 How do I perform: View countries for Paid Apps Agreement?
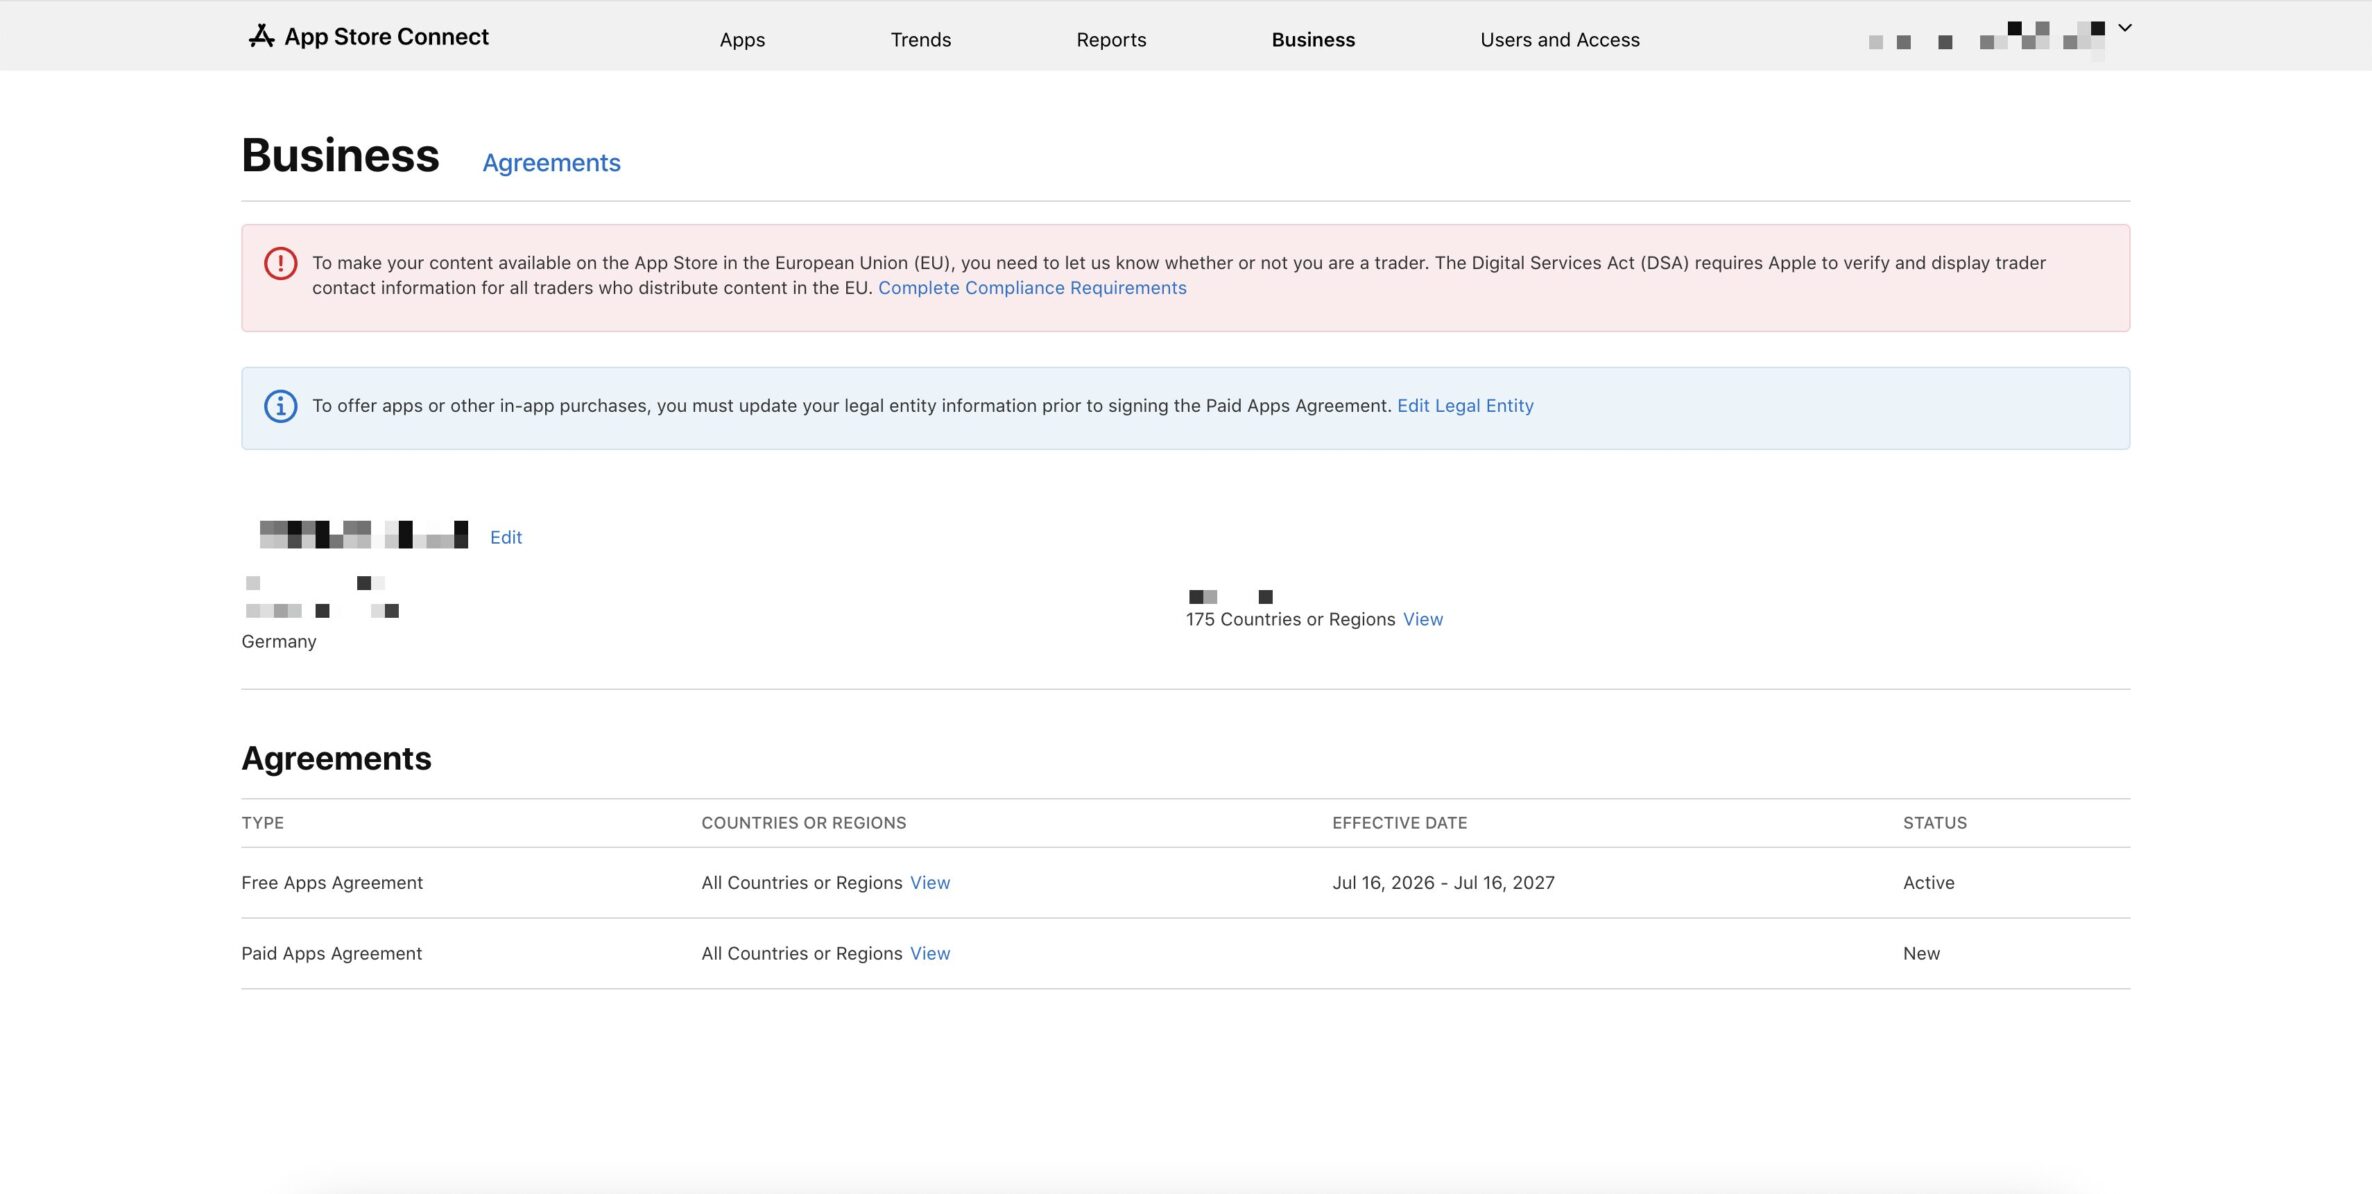click(x=930, y=954)
